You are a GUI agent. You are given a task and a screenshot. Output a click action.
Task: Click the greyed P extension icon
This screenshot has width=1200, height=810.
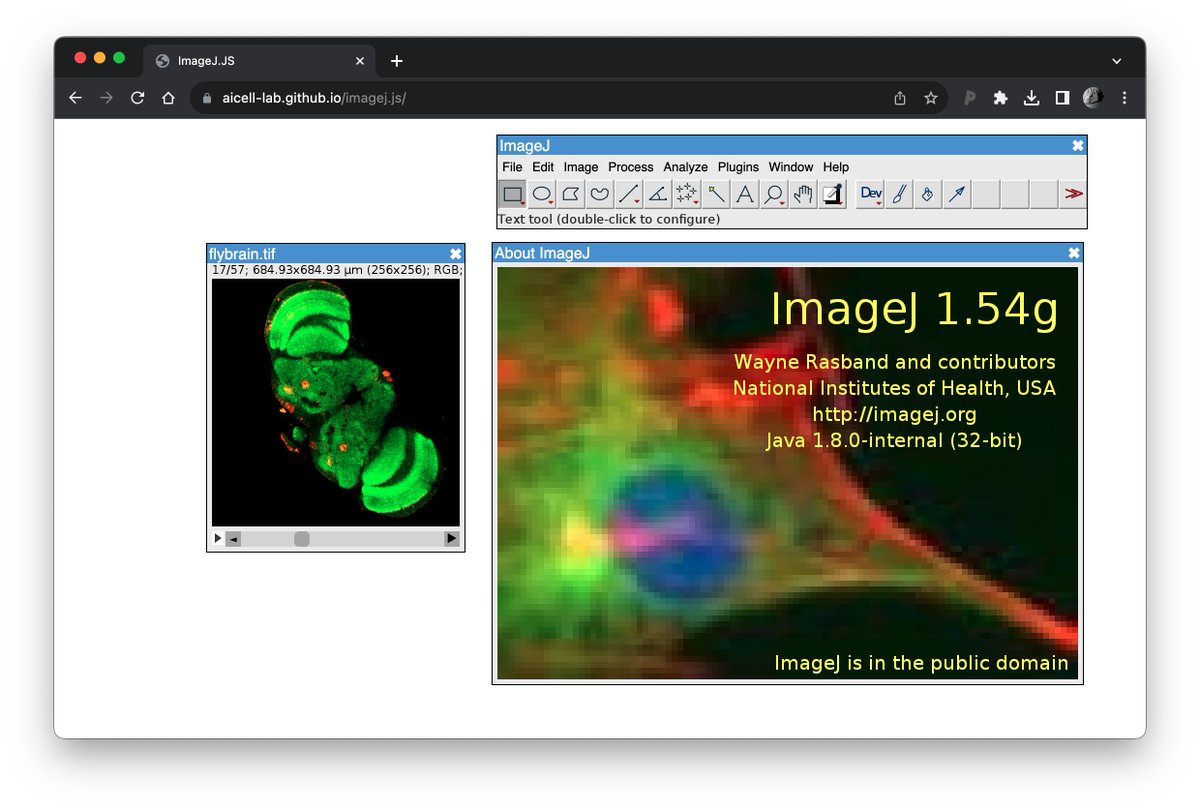click(969, 98)
